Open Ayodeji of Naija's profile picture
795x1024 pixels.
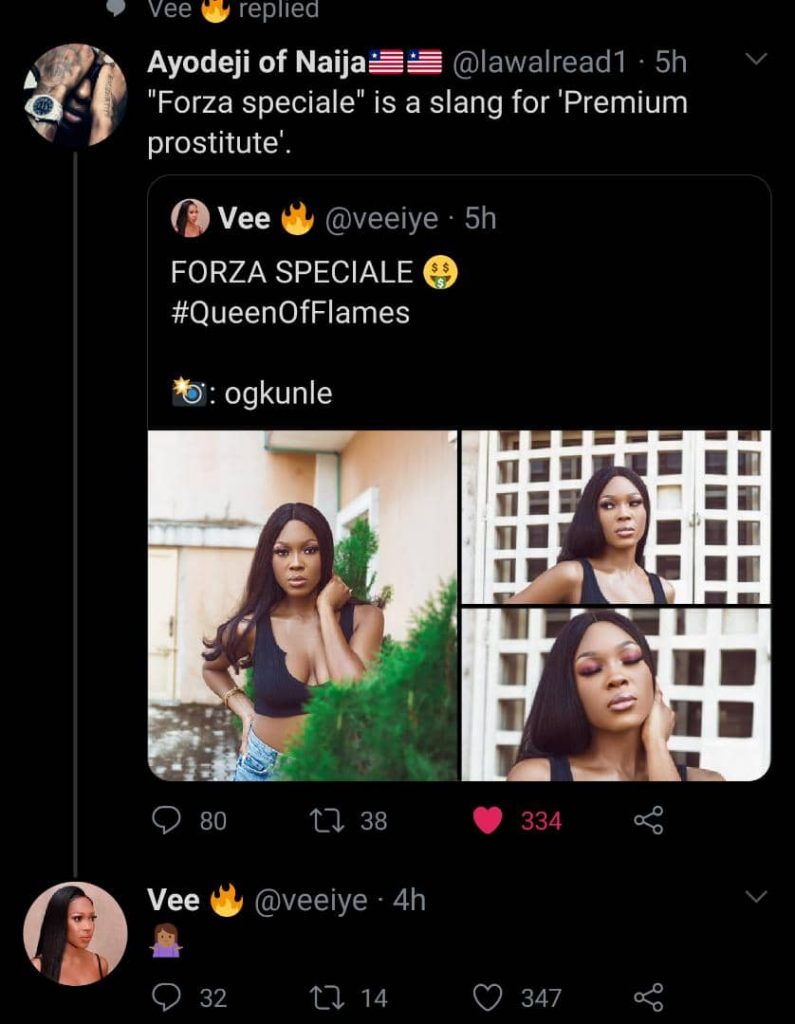75,95
